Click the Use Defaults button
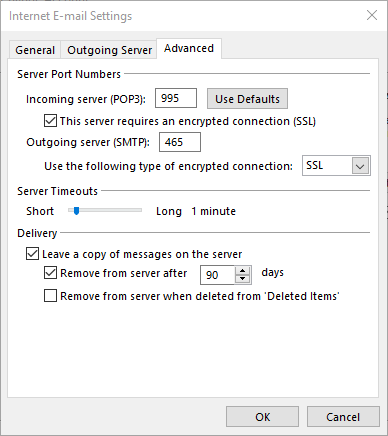The height and width of the screenshot is (436, 388). (x=247, y=99)
